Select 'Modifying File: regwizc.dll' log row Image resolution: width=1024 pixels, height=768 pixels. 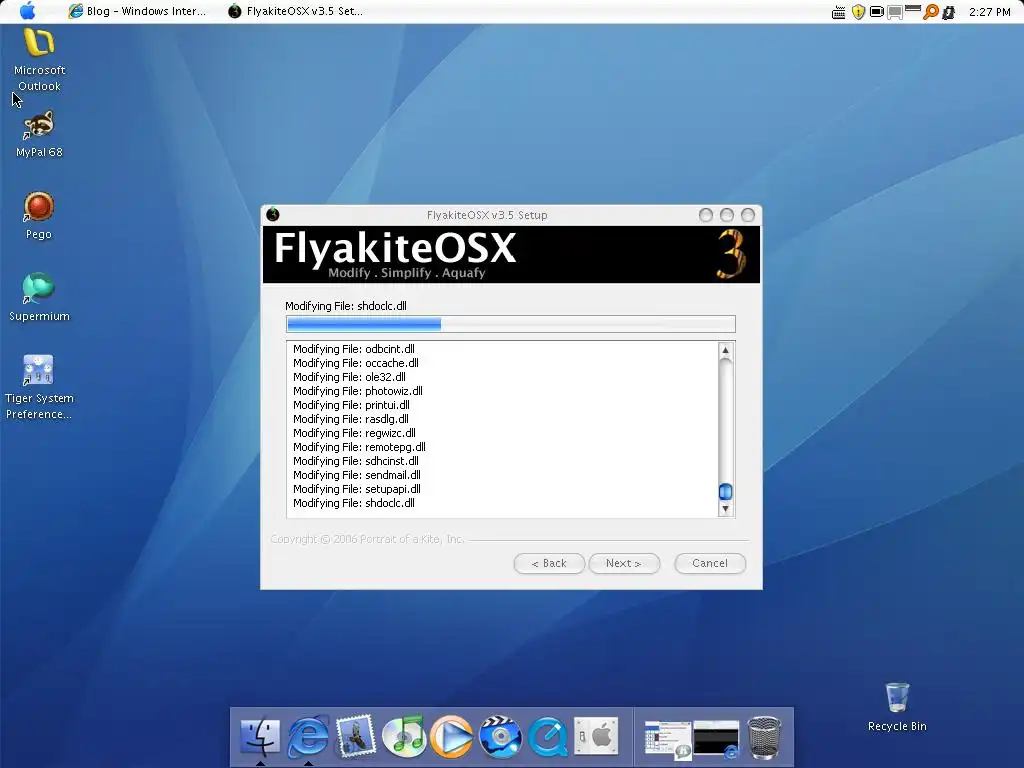click(x=355, y=433)
